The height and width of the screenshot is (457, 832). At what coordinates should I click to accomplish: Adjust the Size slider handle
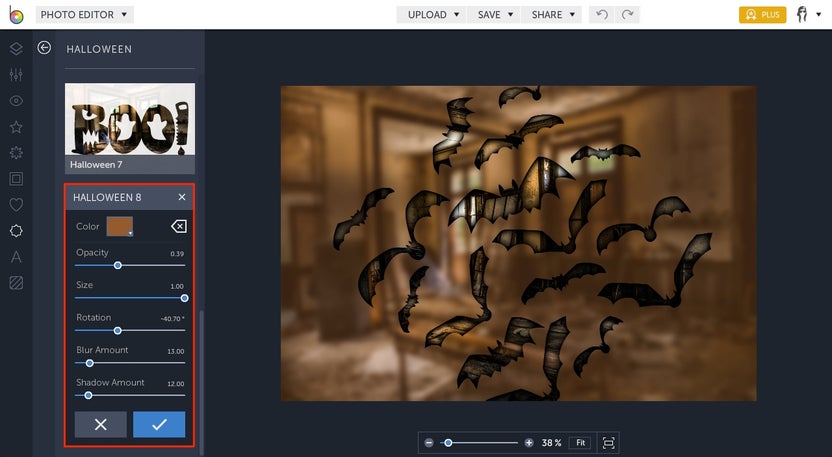185,298
